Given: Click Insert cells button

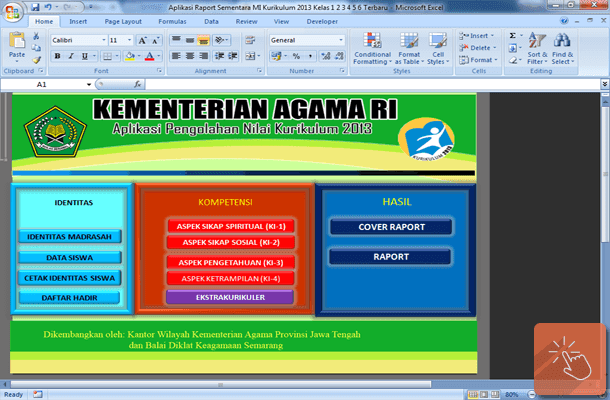Looking at the screenshot, I should [477, 36].
